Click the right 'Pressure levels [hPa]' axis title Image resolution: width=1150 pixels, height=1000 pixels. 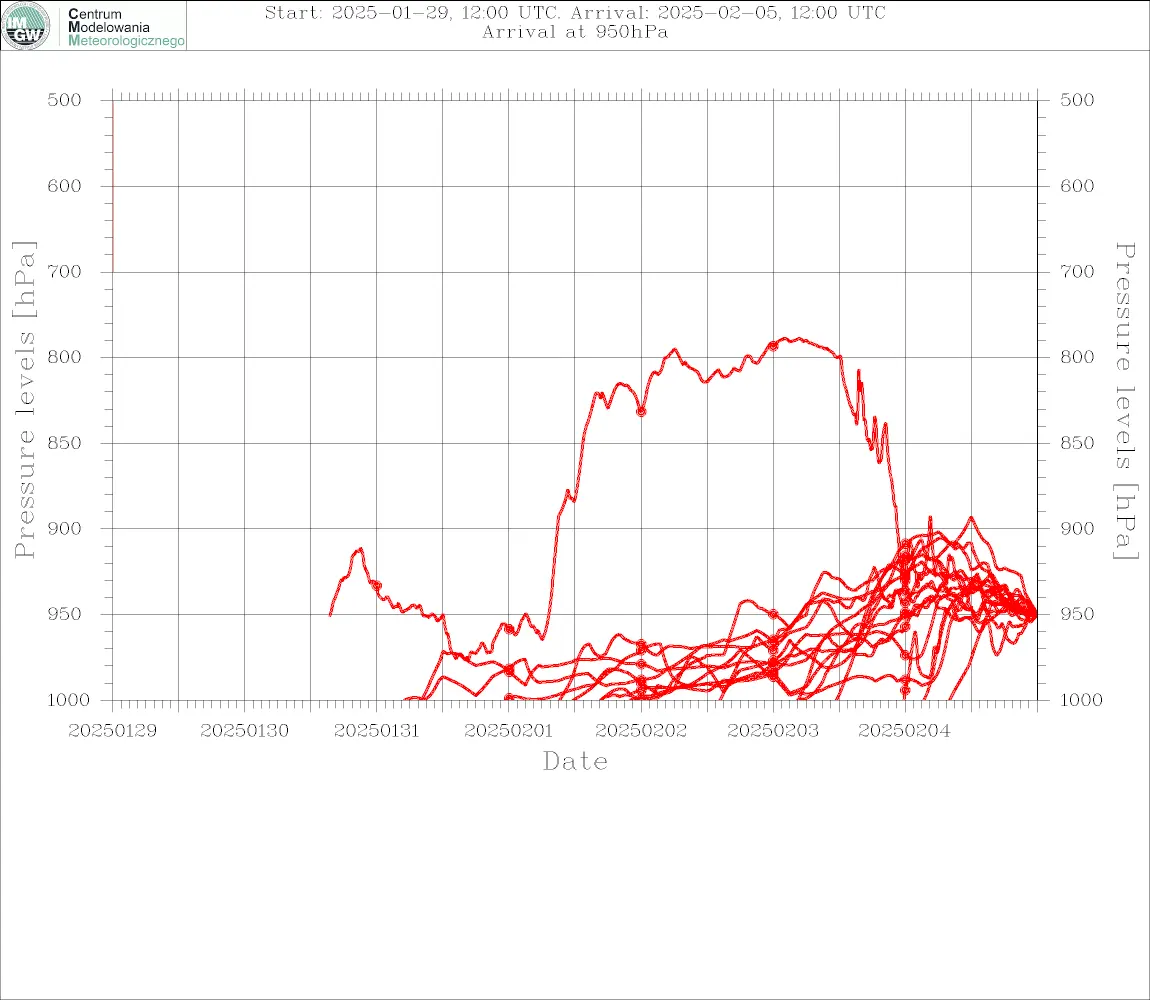[x=1125, y=401]
